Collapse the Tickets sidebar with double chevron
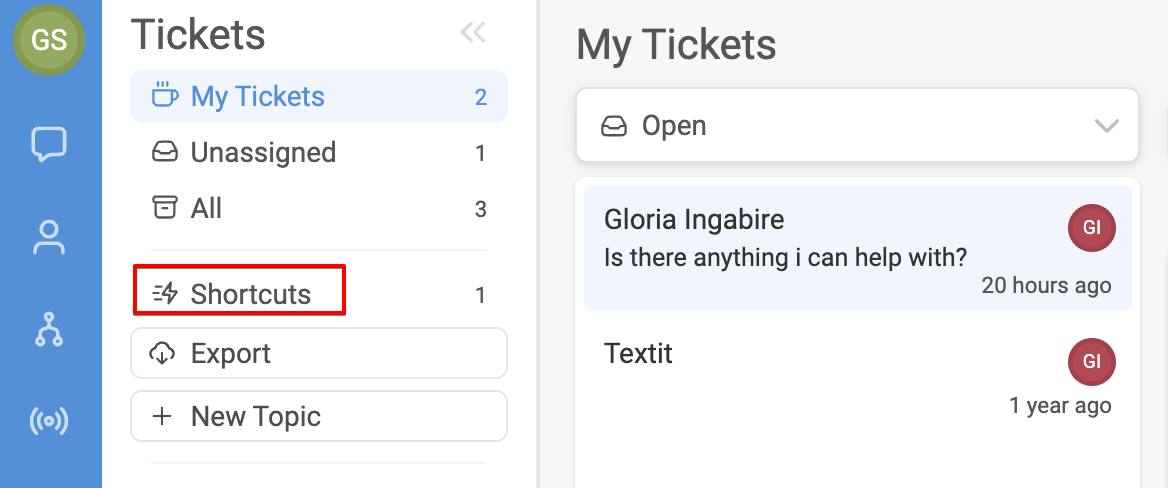The height and width of the screenshot is (488, 1168). coord(473,33)
